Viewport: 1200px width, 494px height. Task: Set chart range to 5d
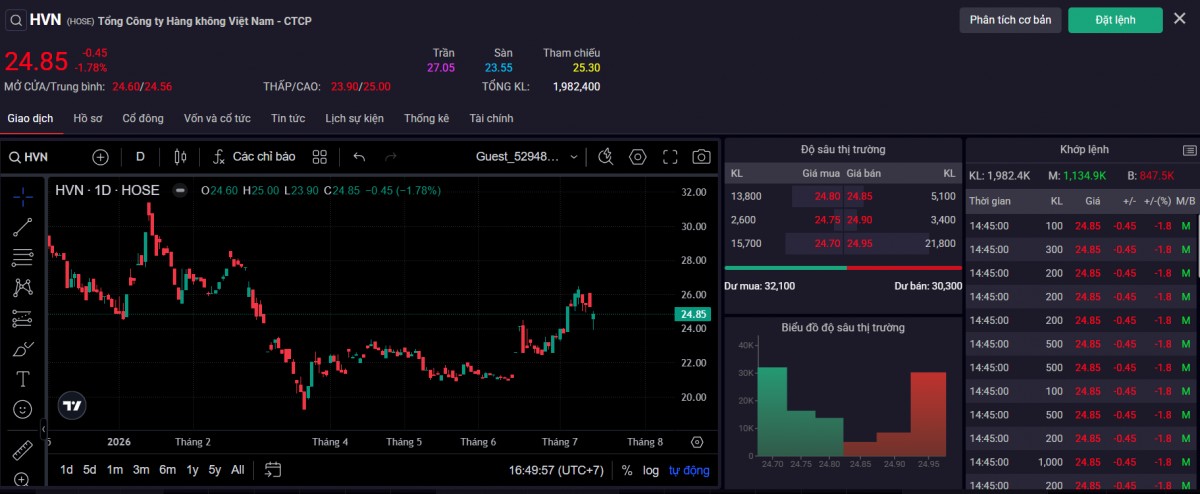click(90, 470)
